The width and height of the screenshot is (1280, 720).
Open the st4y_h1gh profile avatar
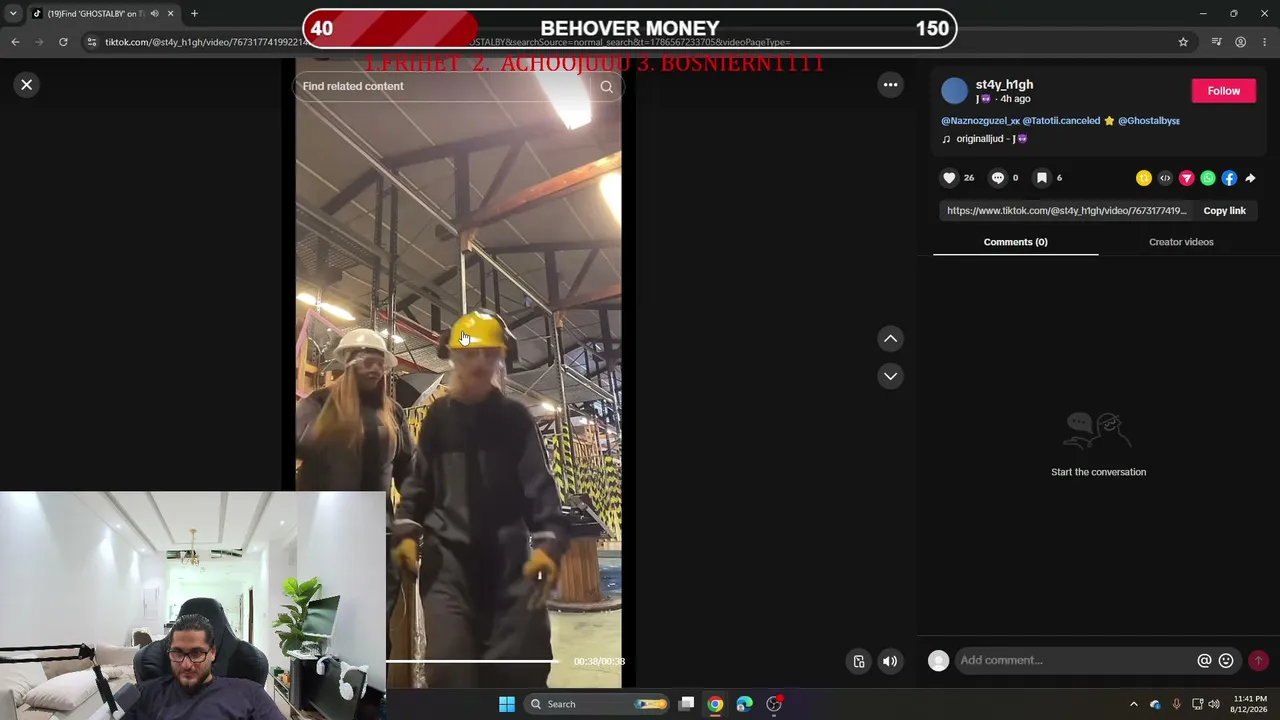(955, 91)
